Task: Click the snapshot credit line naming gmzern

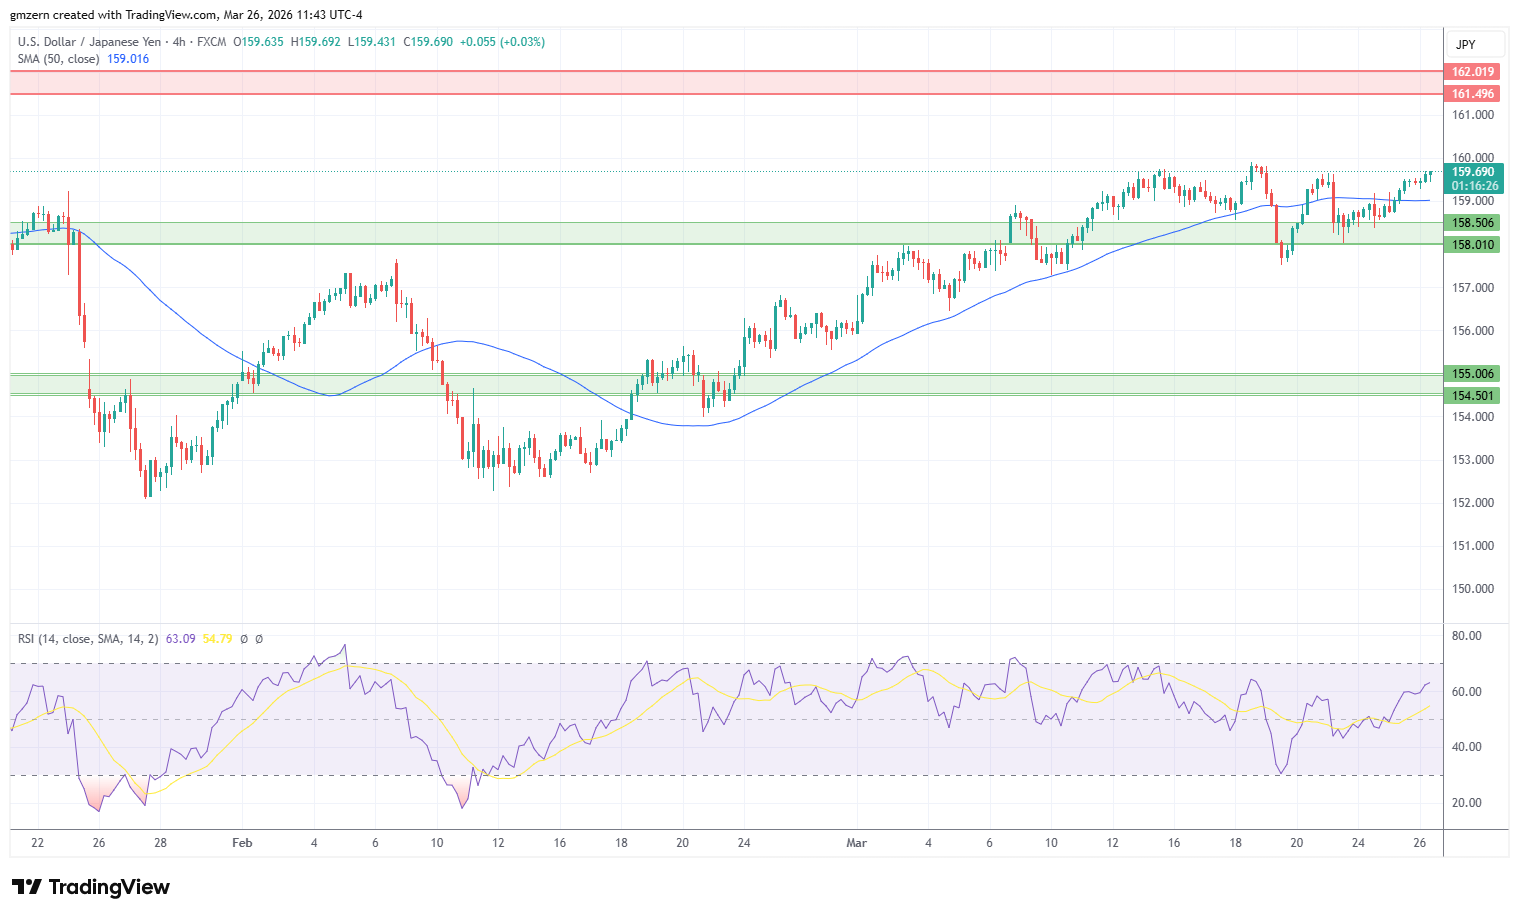Action: coord(187,15)
